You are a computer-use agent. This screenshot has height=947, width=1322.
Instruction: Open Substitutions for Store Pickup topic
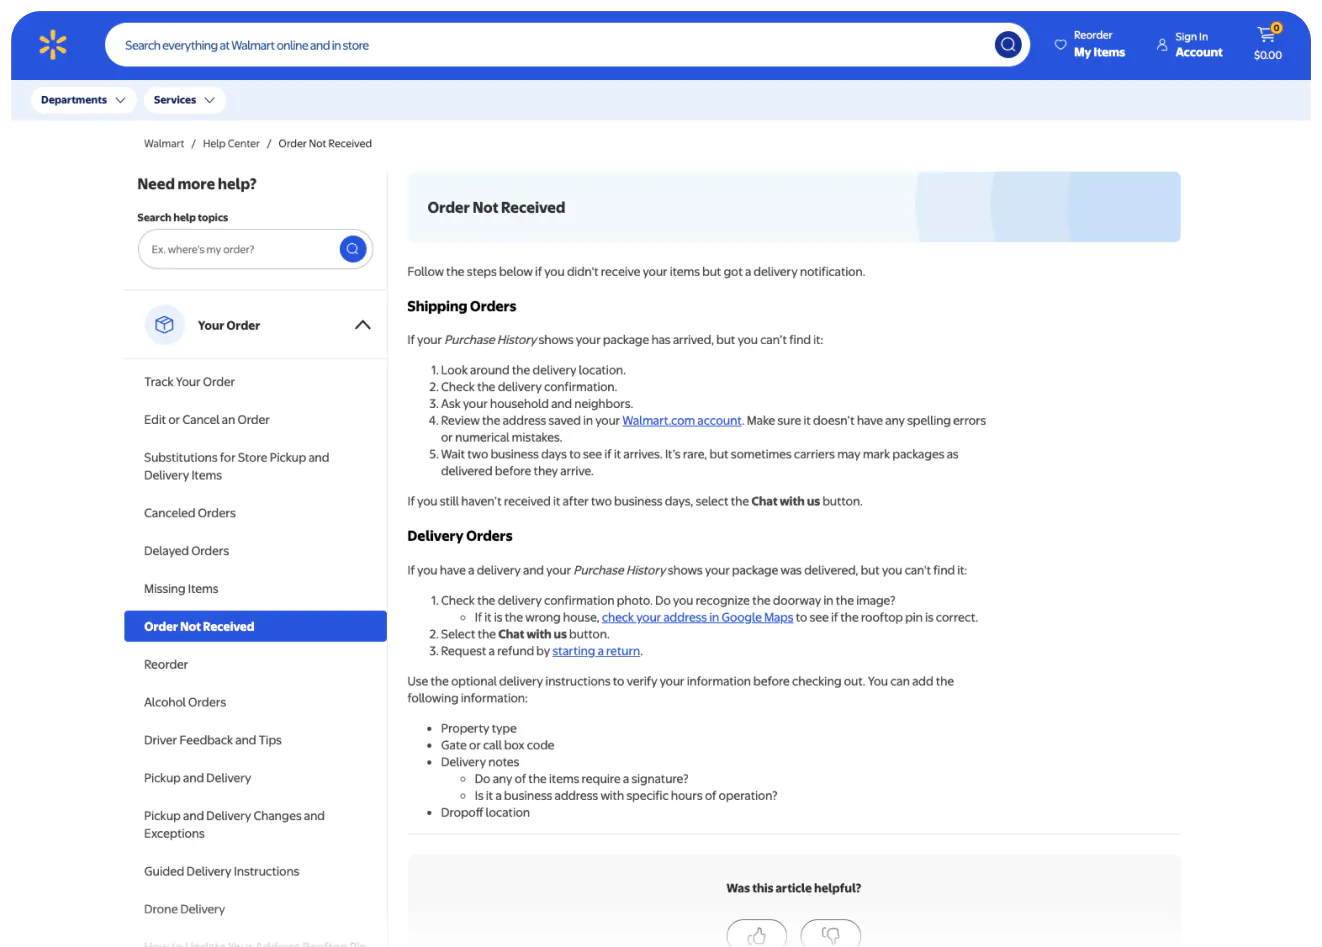pos(237,466)
